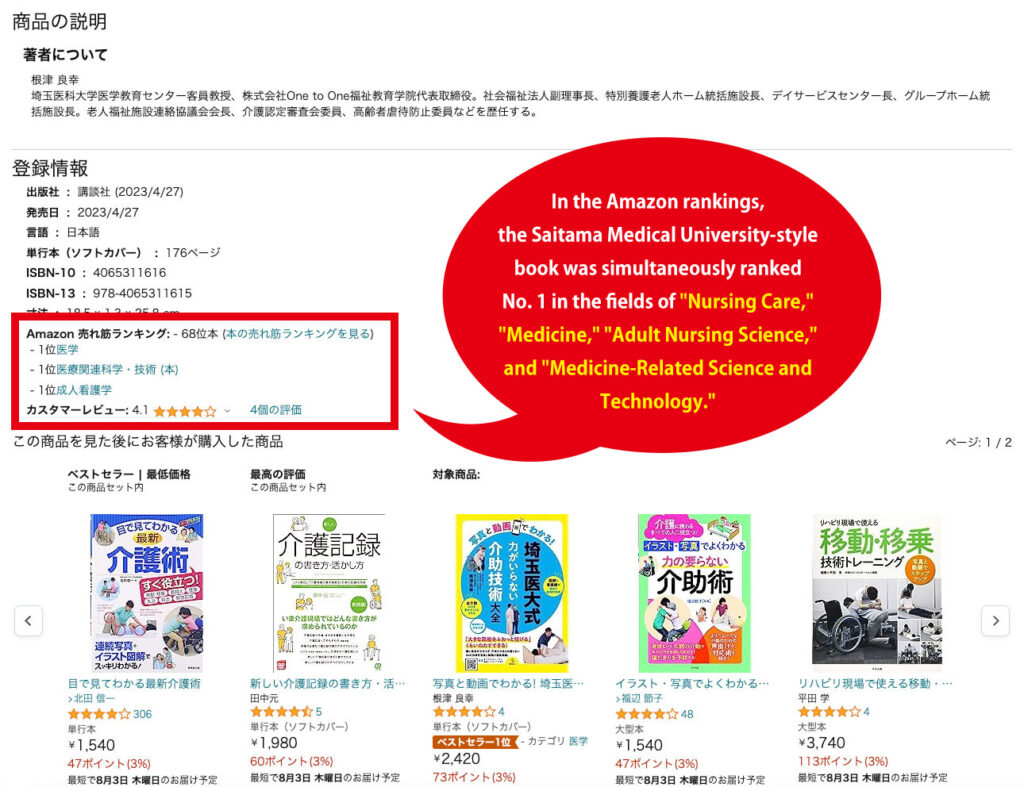1024x787 pixels.
Task: Open author link 福辺 節子
Action: 642,698
